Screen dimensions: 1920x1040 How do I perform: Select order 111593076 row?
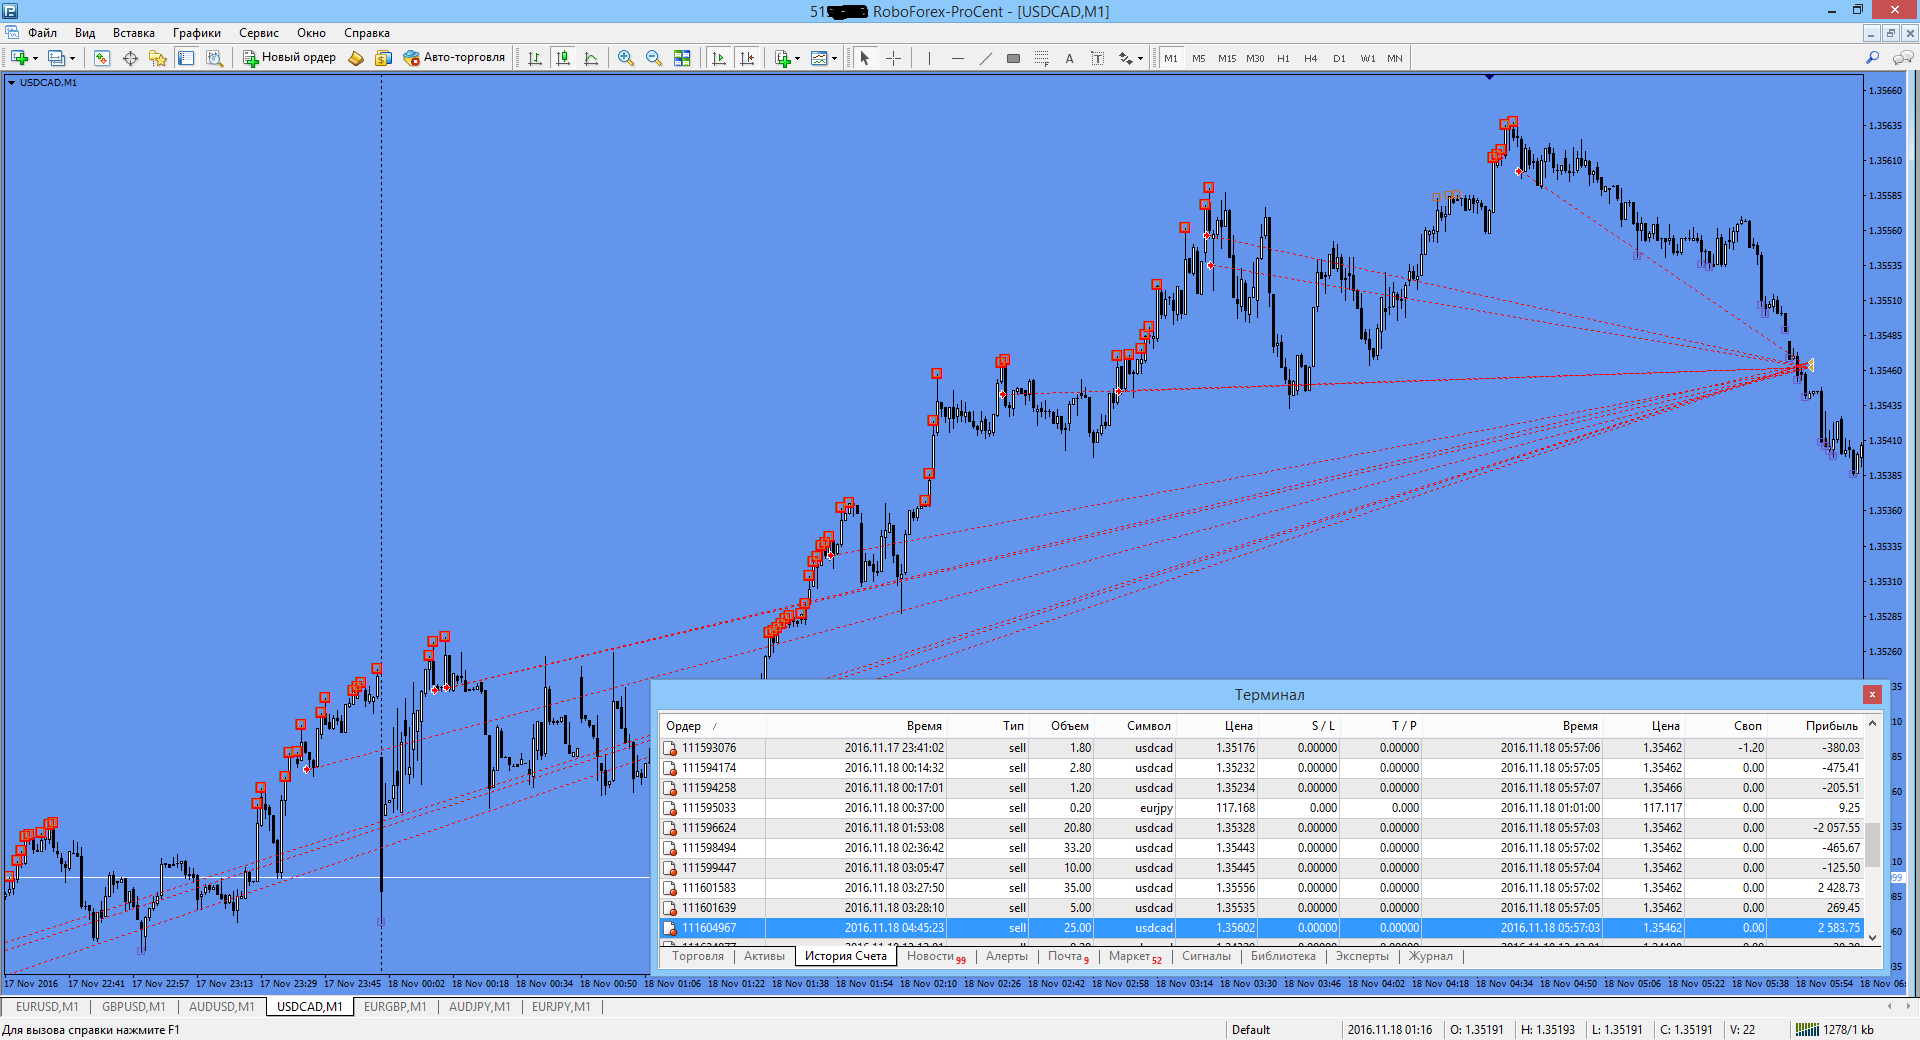coord(1262,748)
